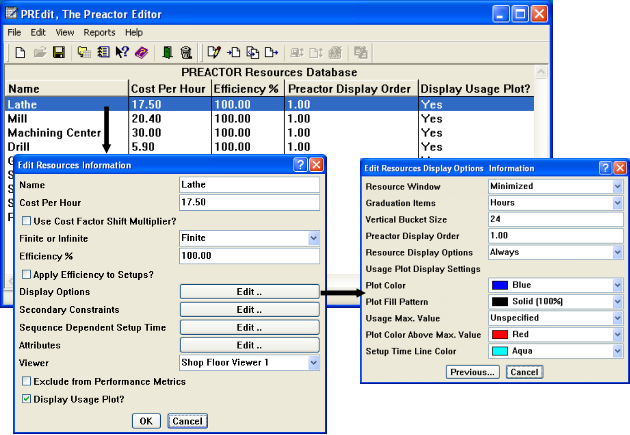The height and width of the screenshot is (435, 630).
Task: Expand the Plot Fill Pattern dropdown
Action: (x=618, y=301)
